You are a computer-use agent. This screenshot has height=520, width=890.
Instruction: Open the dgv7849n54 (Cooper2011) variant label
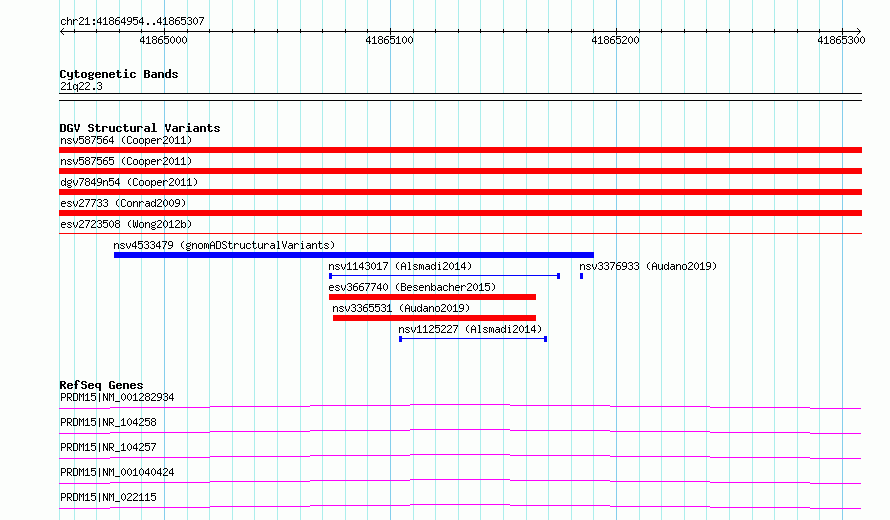click(129, 182)
